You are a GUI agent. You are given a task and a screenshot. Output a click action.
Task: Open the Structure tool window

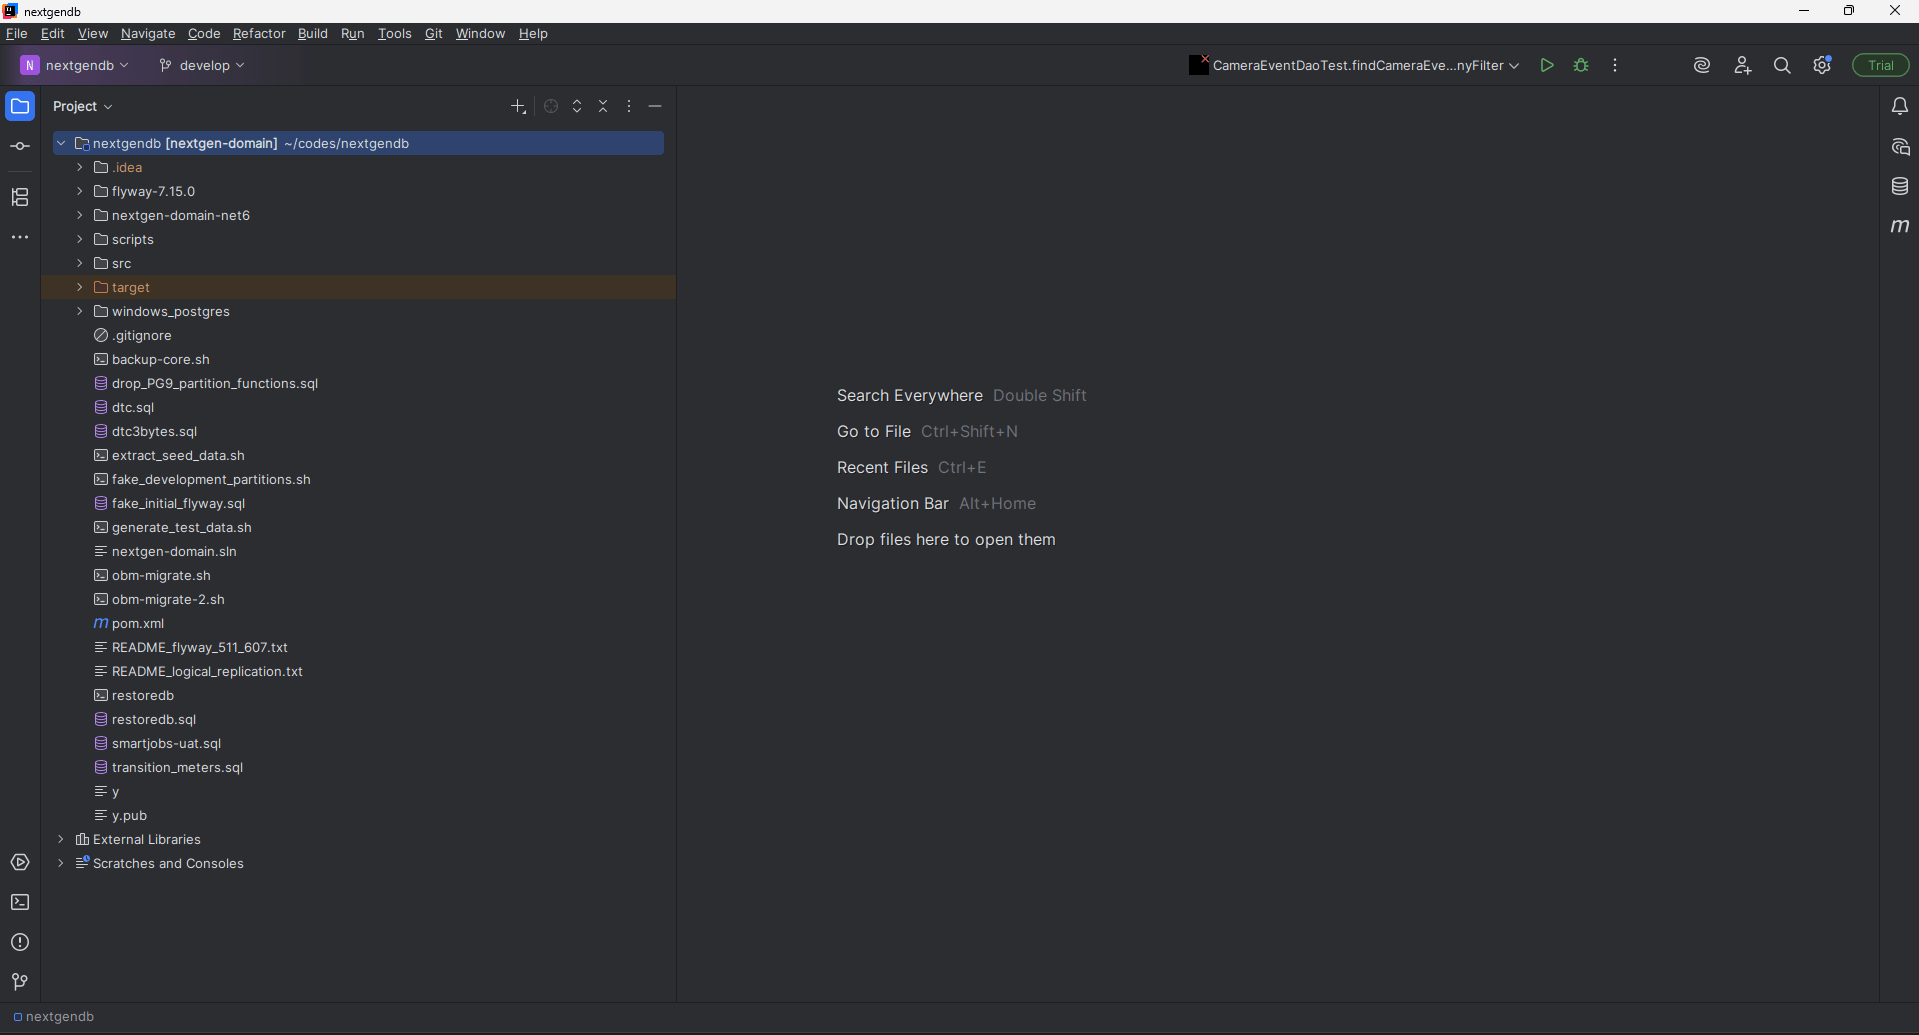pyautogui.click(x=20, y=197)
